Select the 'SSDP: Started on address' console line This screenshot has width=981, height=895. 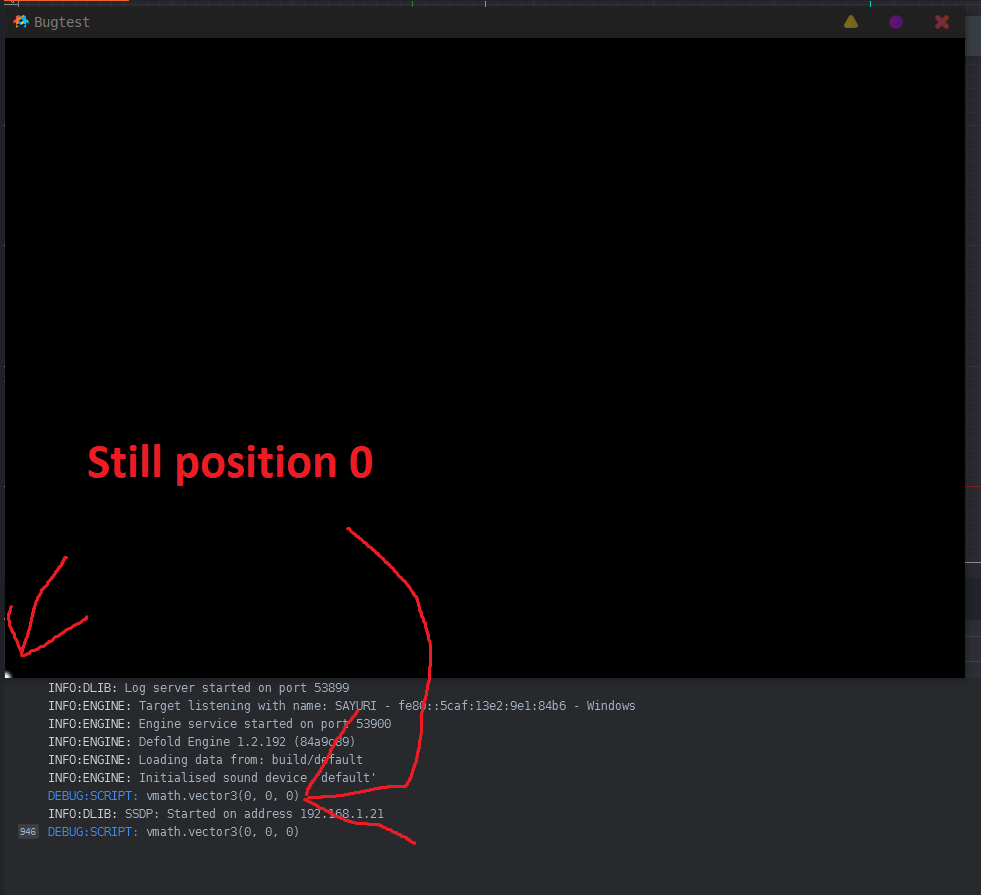pyautogui.click(x=216, y=814)
